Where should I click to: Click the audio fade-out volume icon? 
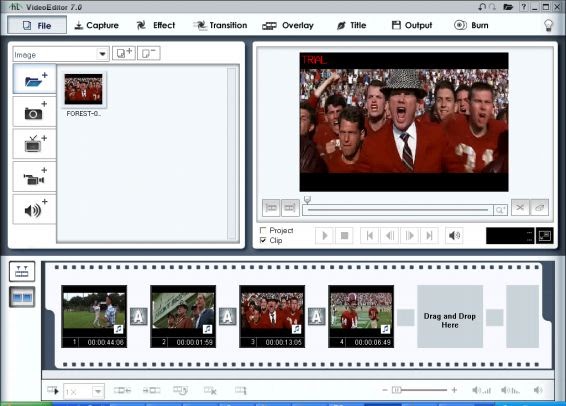click(x=510, y=390)
